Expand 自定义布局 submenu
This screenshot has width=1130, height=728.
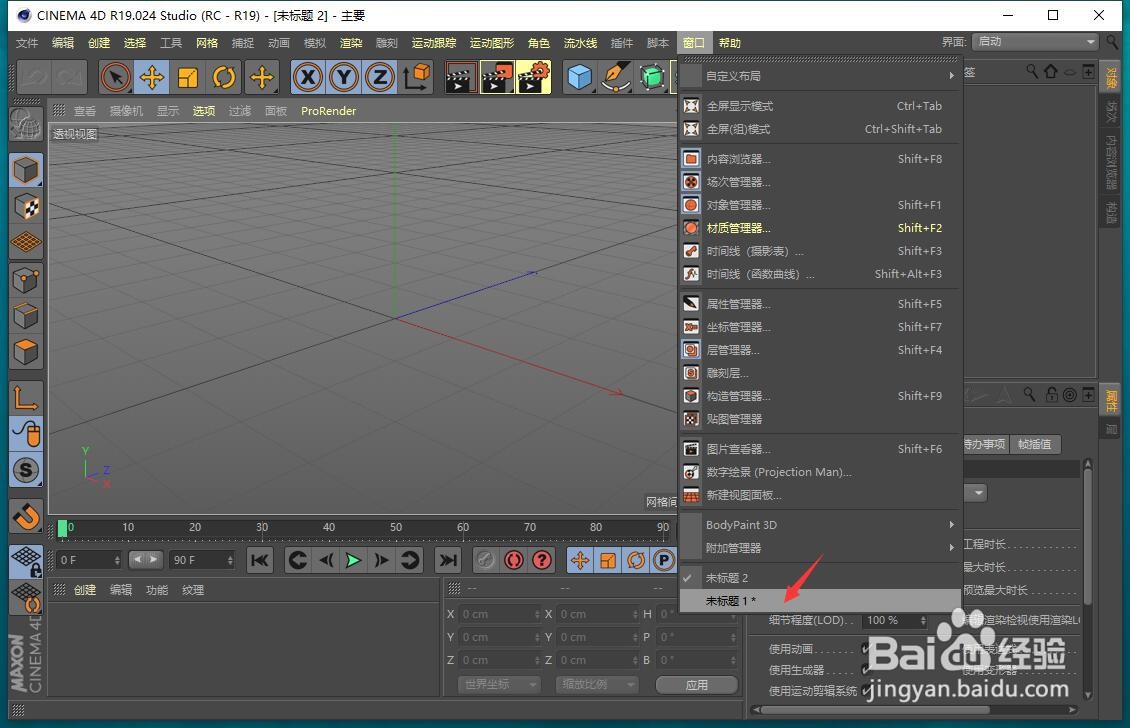pyautogui.click(x=821, y=76)
